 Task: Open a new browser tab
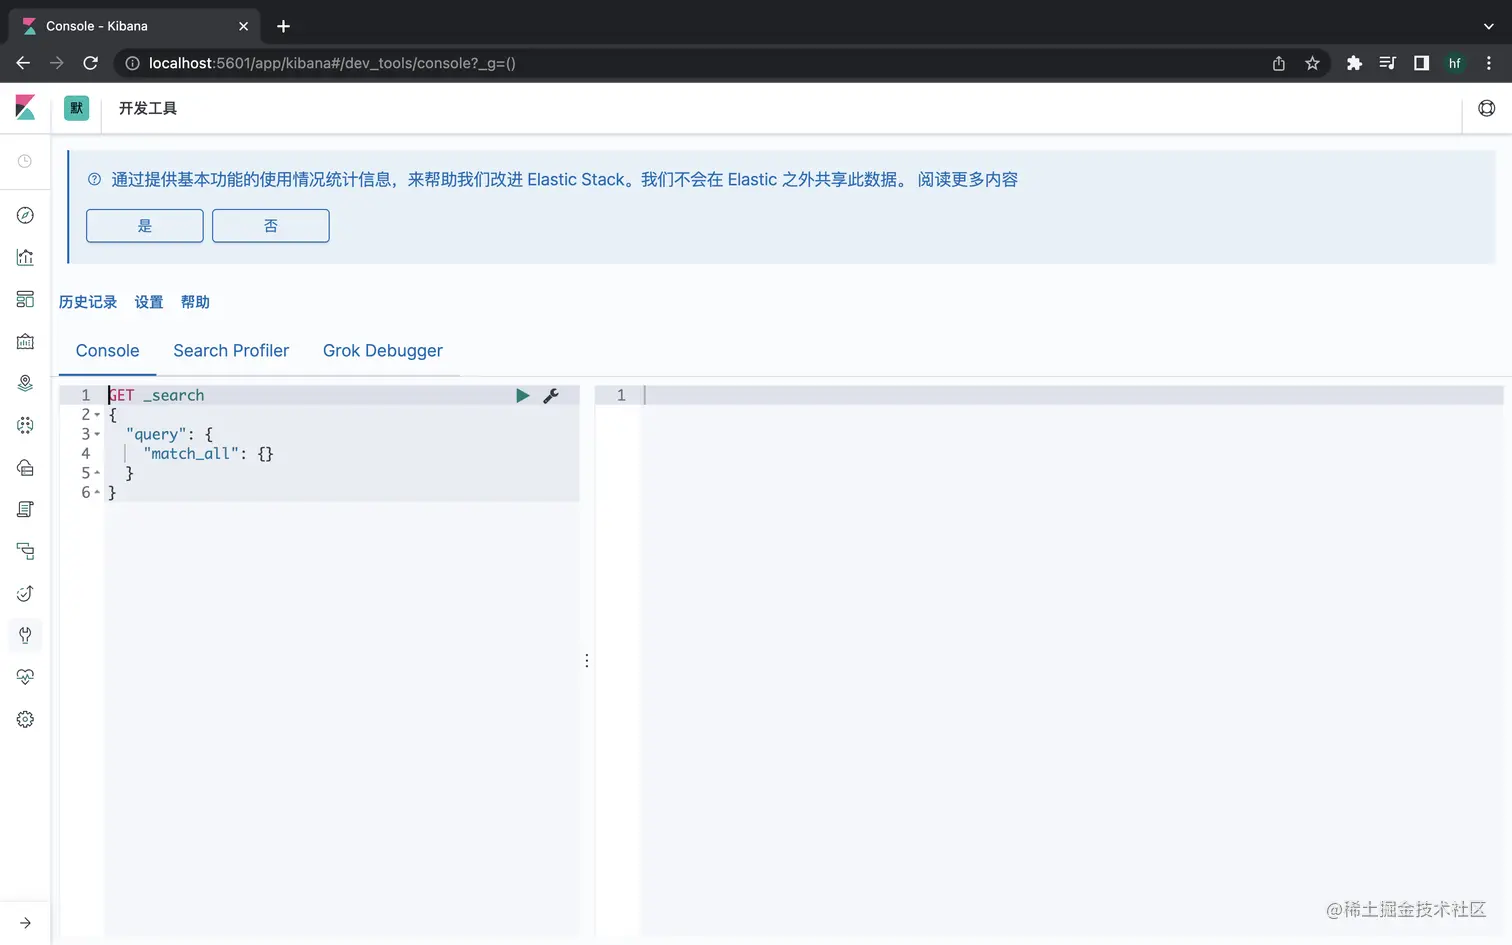point(283,26)
